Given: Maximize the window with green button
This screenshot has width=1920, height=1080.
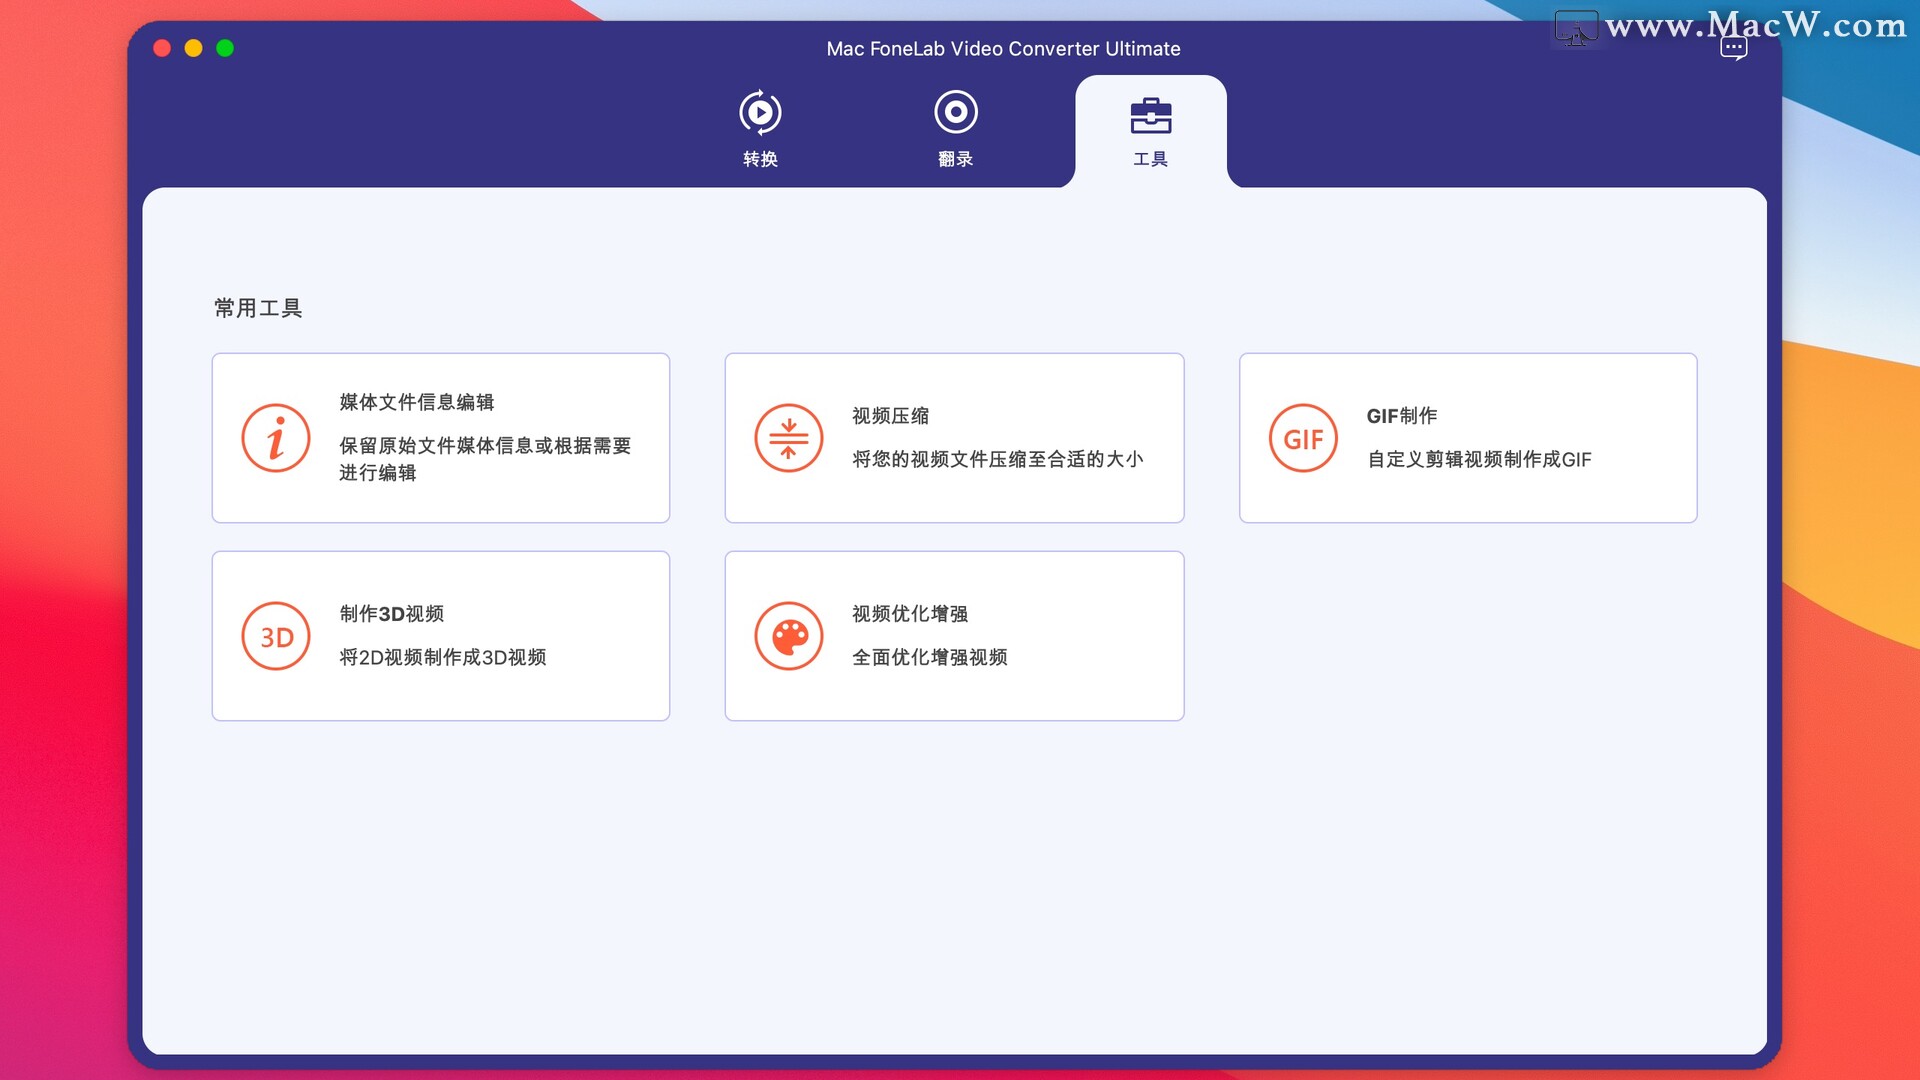Looking at the screenshot, I should [x=225, y=48].
